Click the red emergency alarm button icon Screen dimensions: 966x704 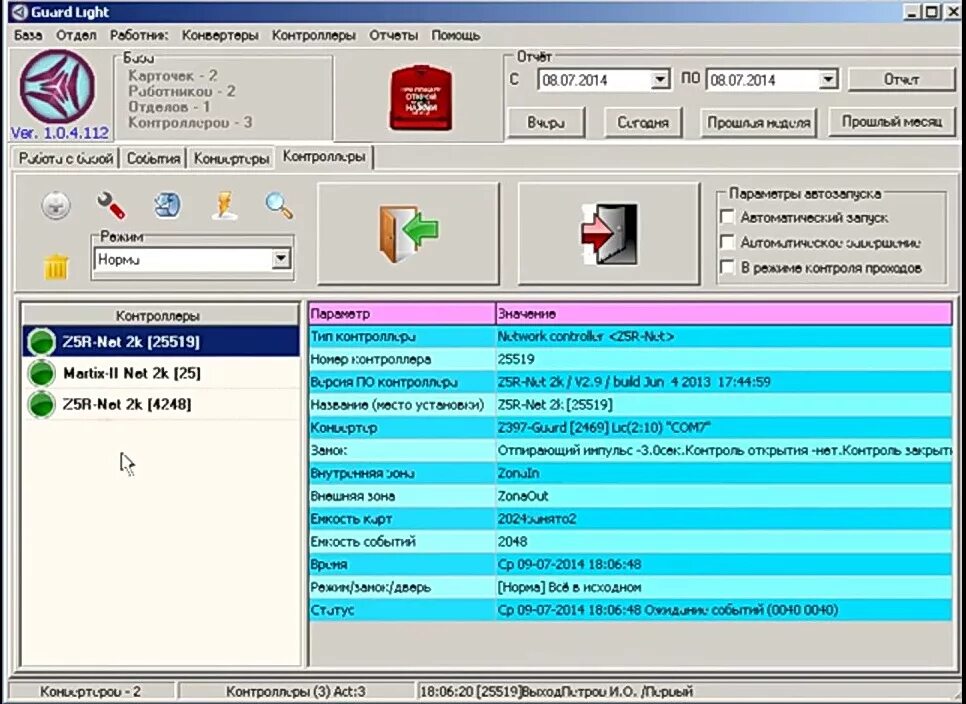(421, 99)
